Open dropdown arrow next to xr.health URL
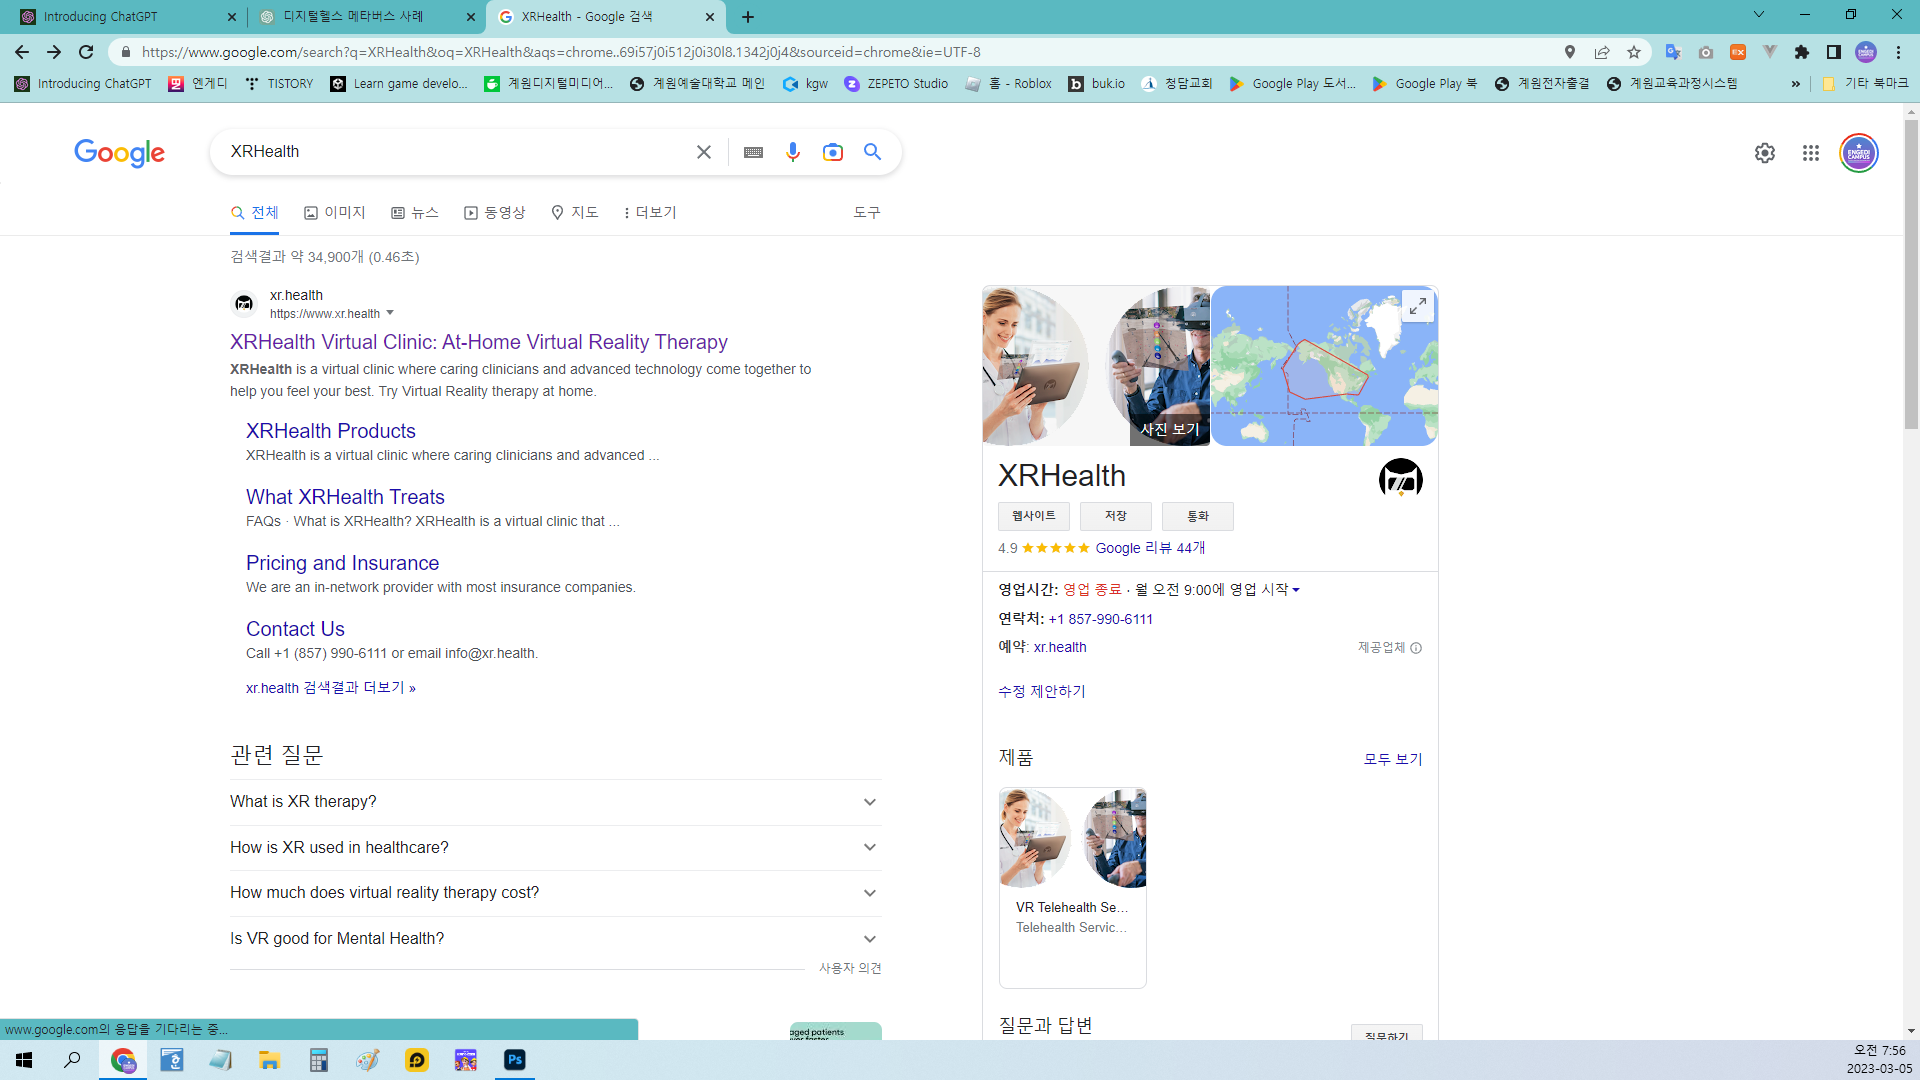Screen dimensions: 1920x1080 point(390,313)
